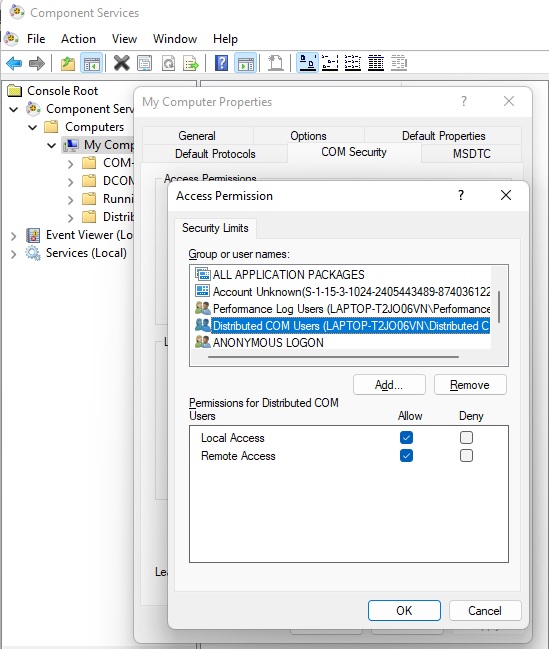The width and height of the screenshot is (549, 649).
Task: Click Access Permission dialog help question mark
Action: (461, 195)
